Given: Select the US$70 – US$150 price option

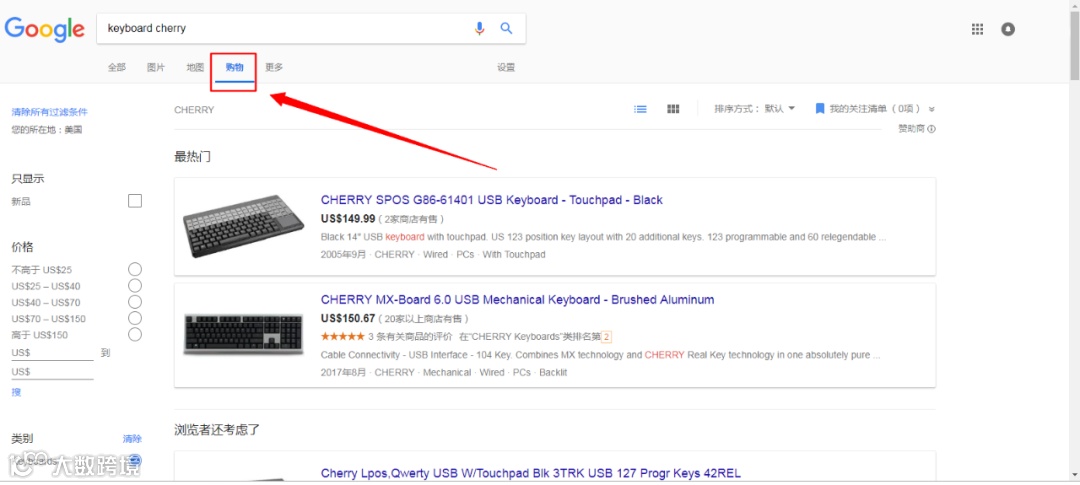Looking at the screenshot, I should tap(135, 318).
